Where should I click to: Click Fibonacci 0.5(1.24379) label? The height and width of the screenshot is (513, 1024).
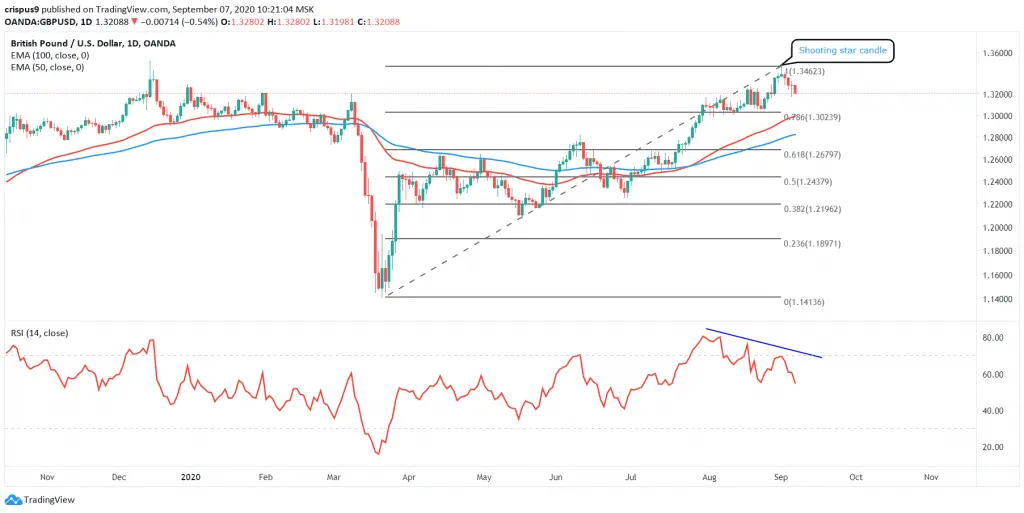[809, 181]
